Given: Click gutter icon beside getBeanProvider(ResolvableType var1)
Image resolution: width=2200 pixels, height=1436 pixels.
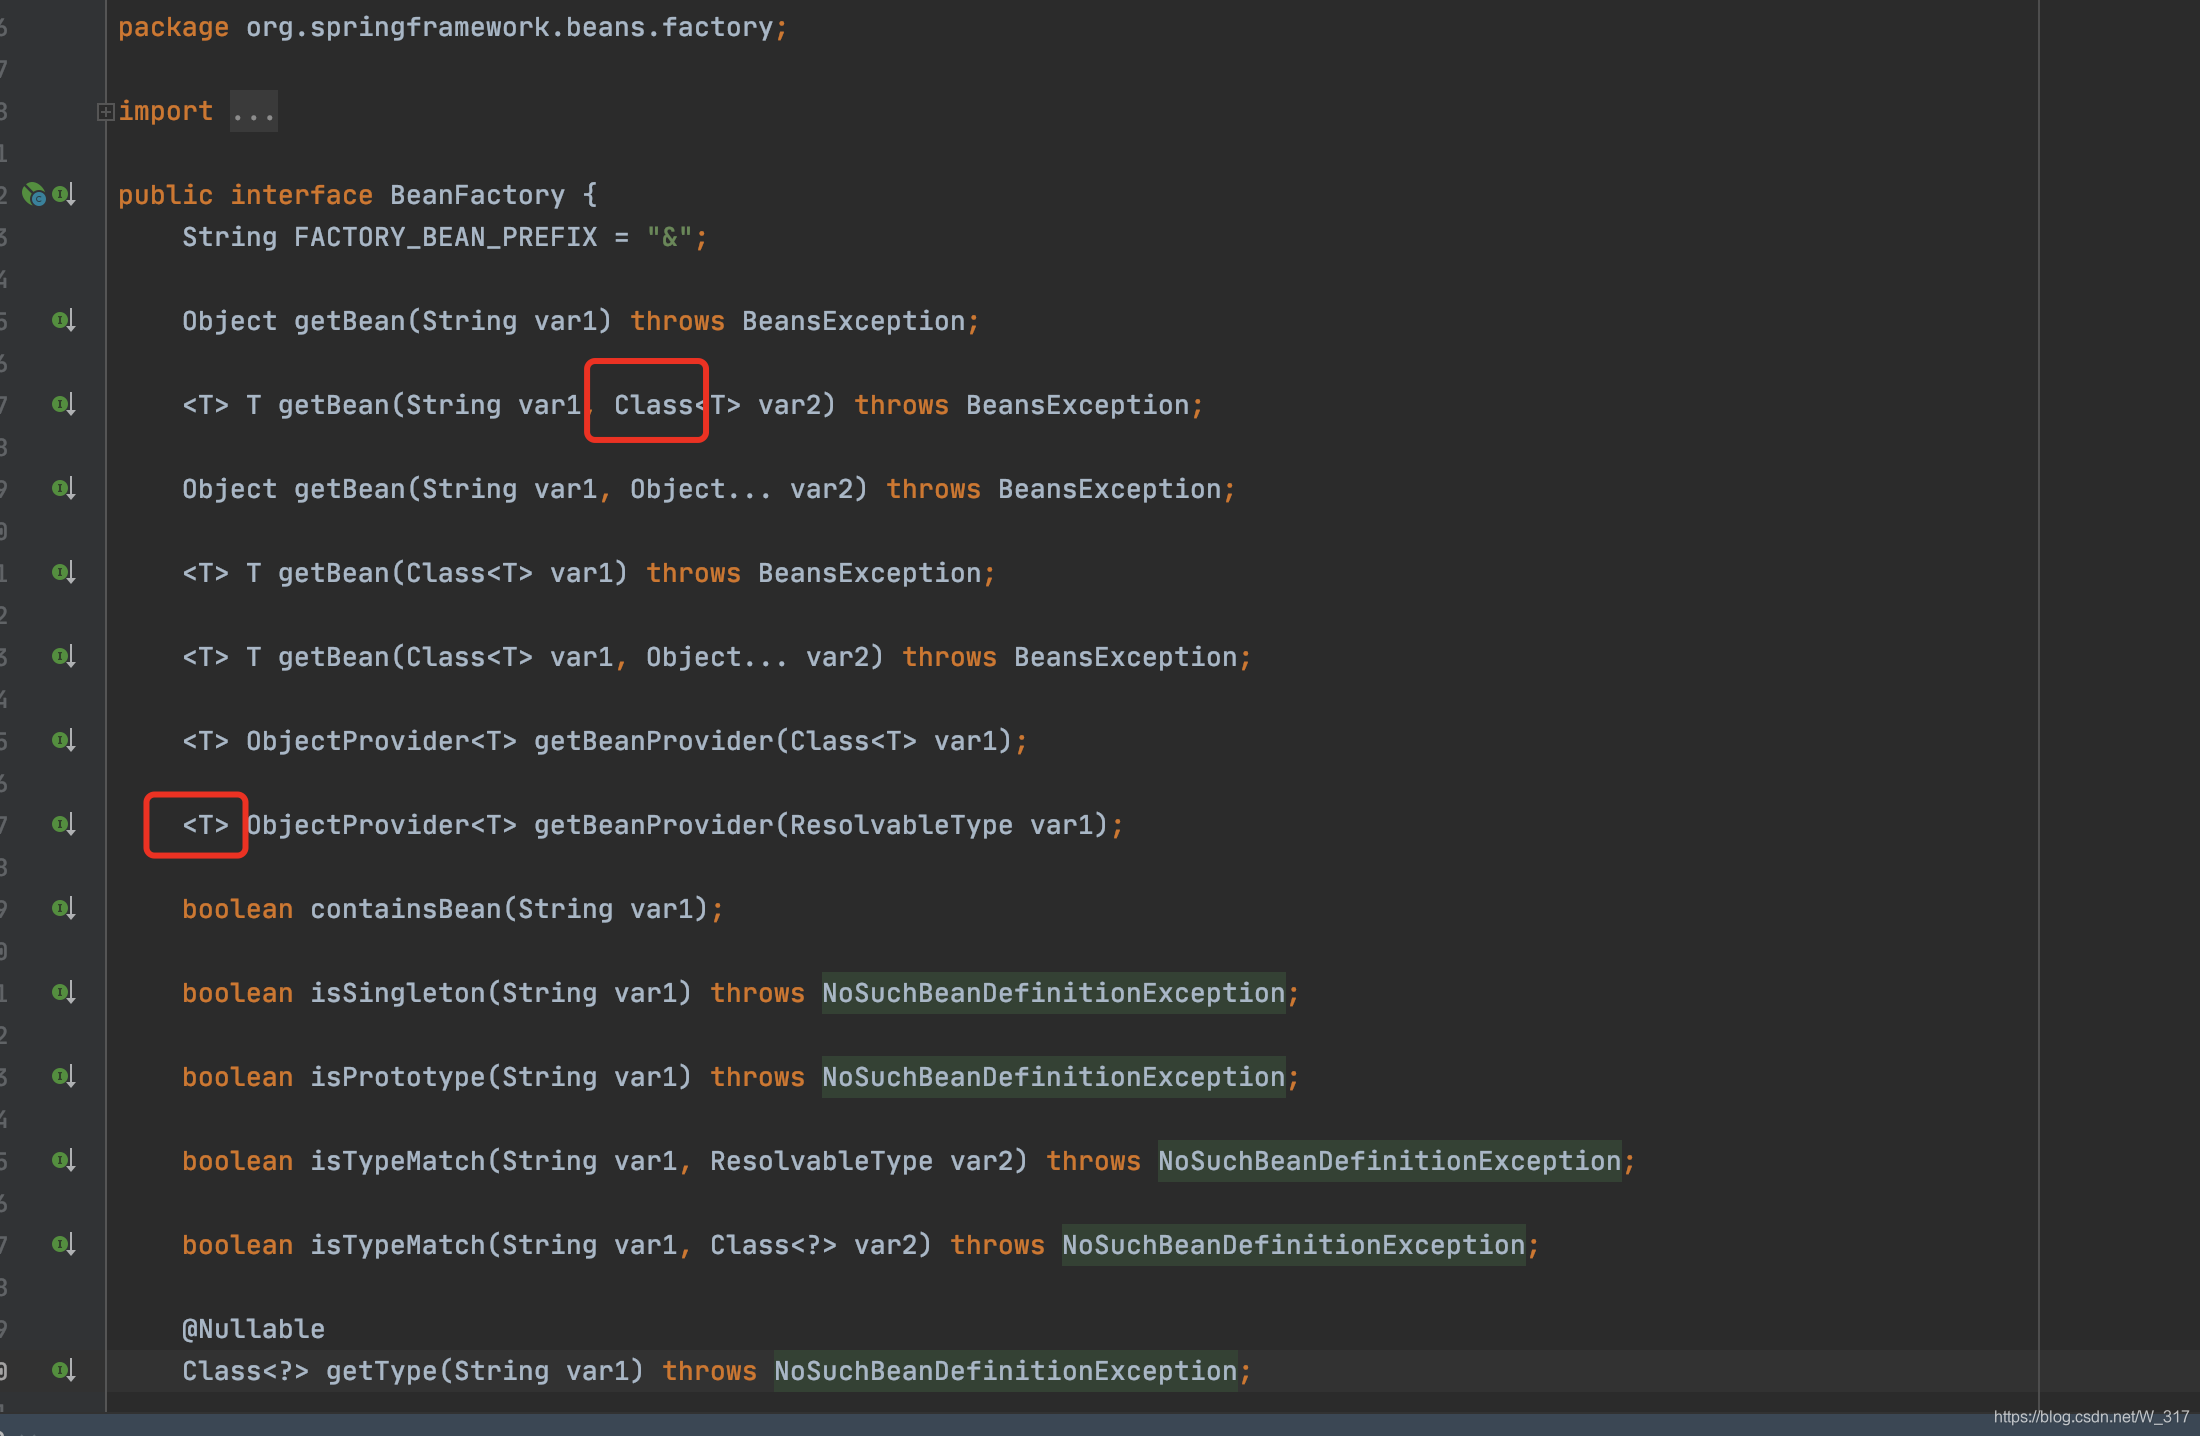Looking at the screenshot, I should pos(64,824).
